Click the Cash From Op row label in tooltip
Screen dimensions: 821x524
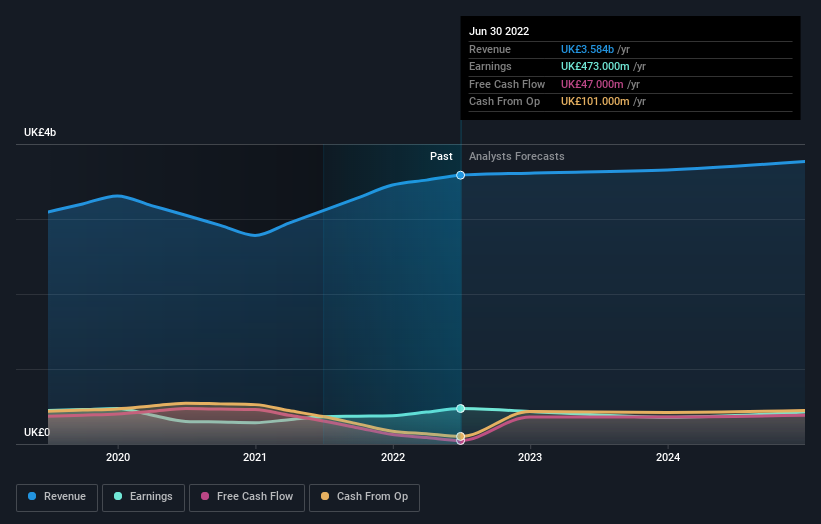point(504,102)
